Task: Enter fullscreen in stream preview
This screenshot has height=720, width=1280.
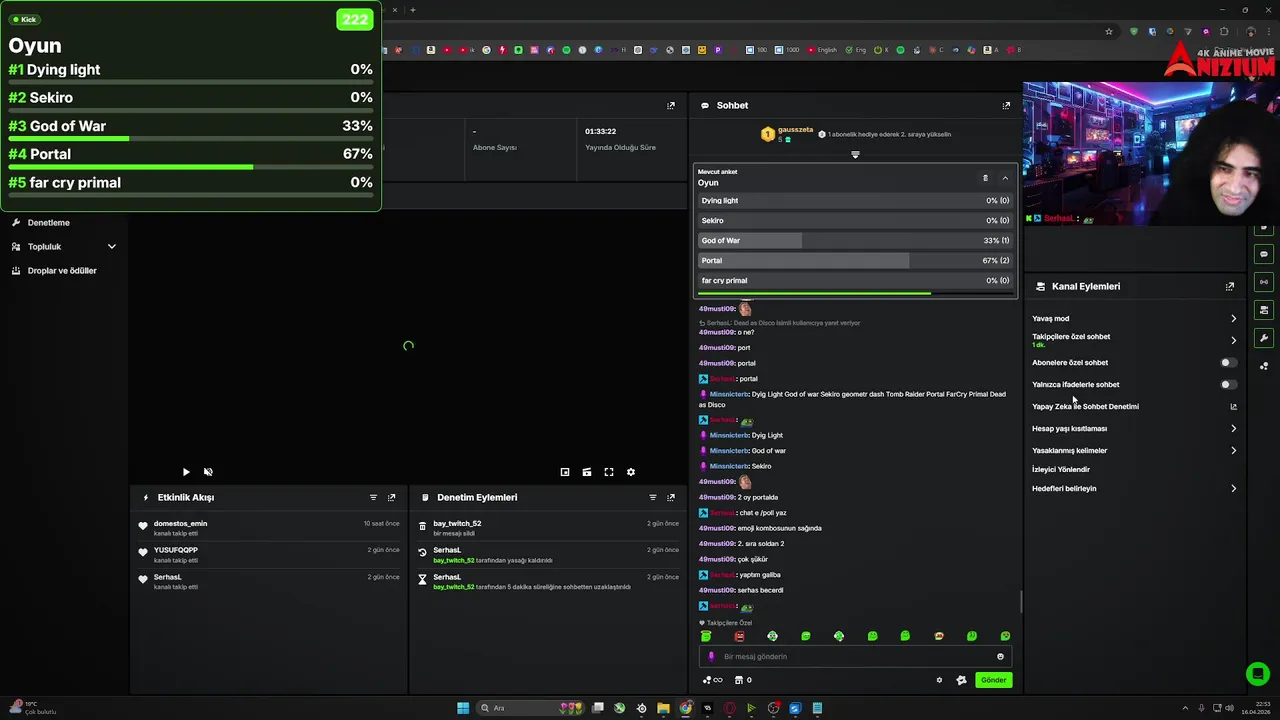Action: 609,472
